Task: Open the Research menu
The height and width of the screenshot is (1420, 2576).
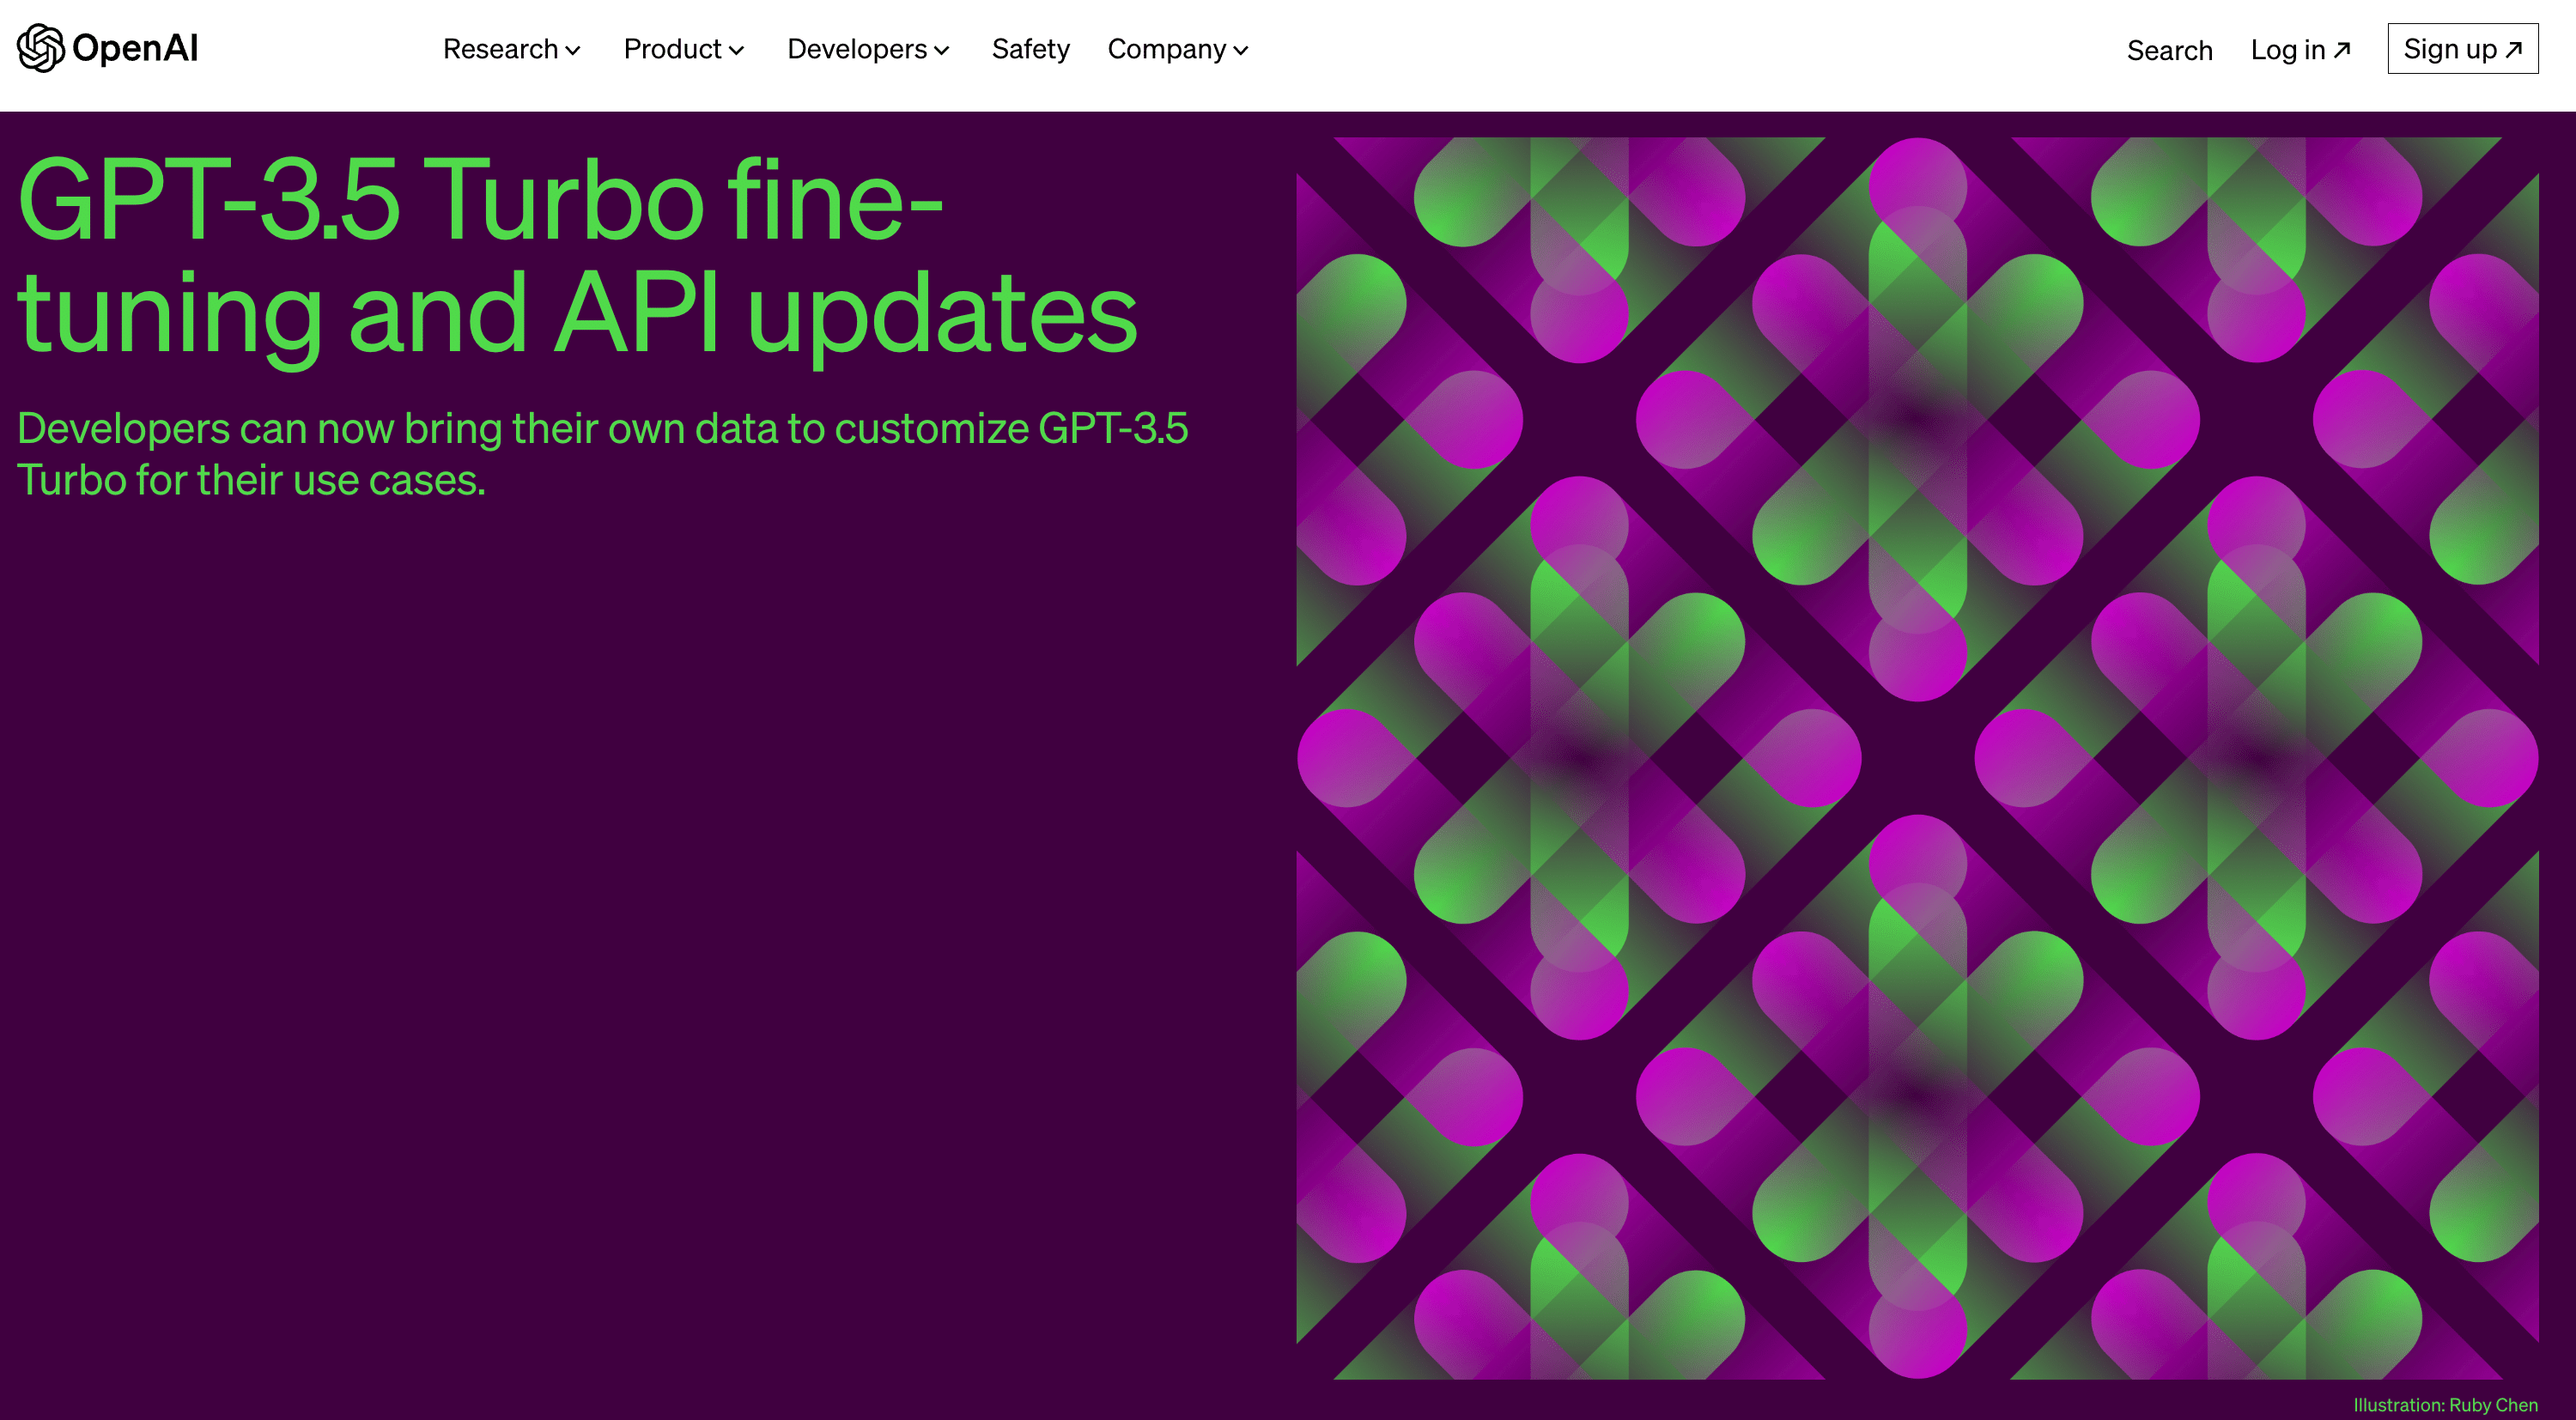Action: pos(500,49)
